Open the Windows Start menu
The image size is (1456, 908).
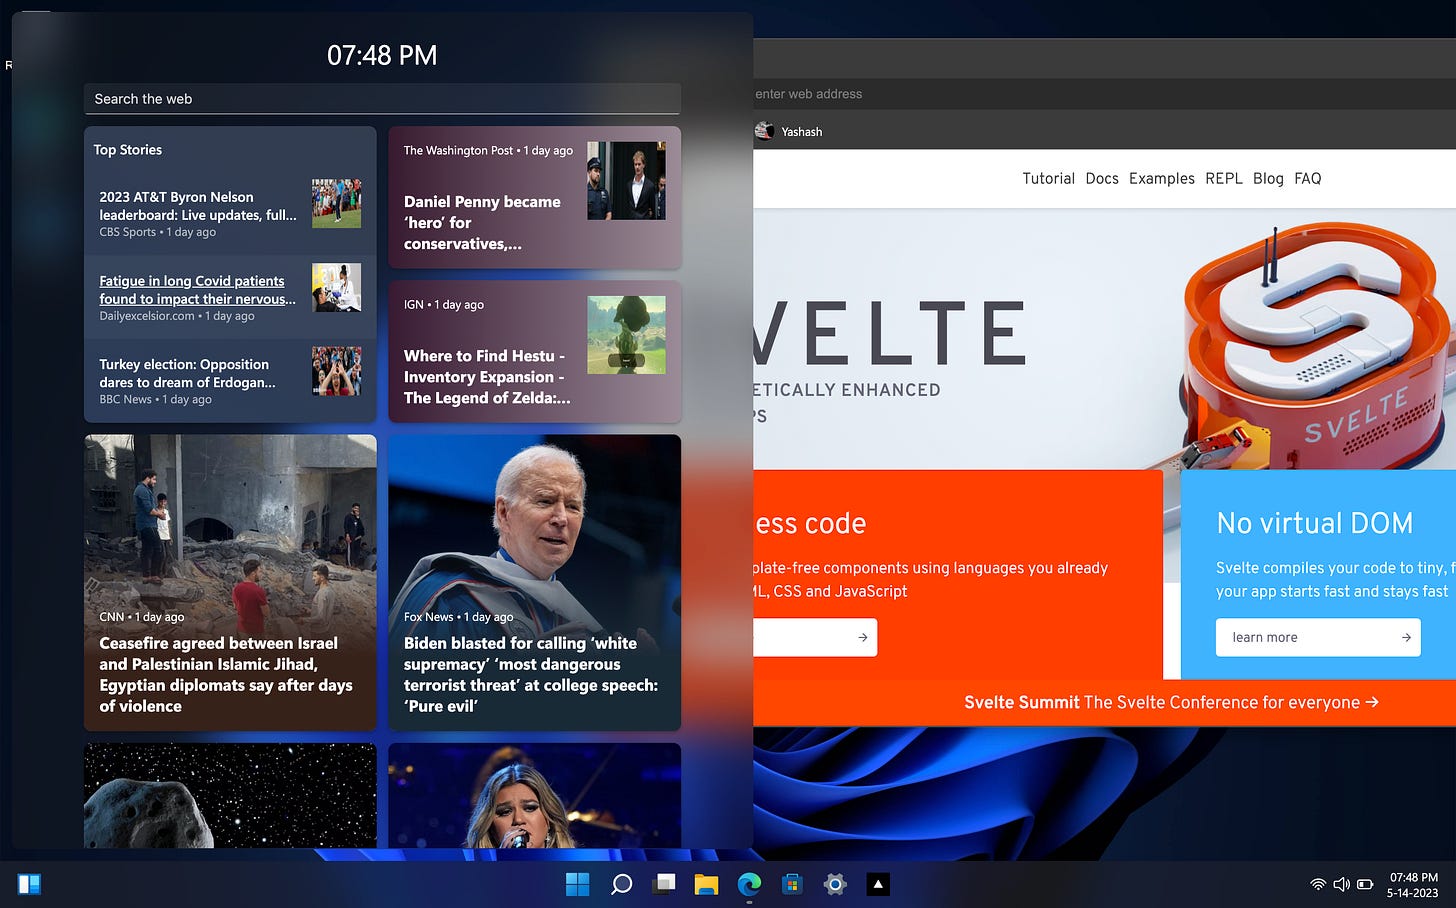[578, 884]
